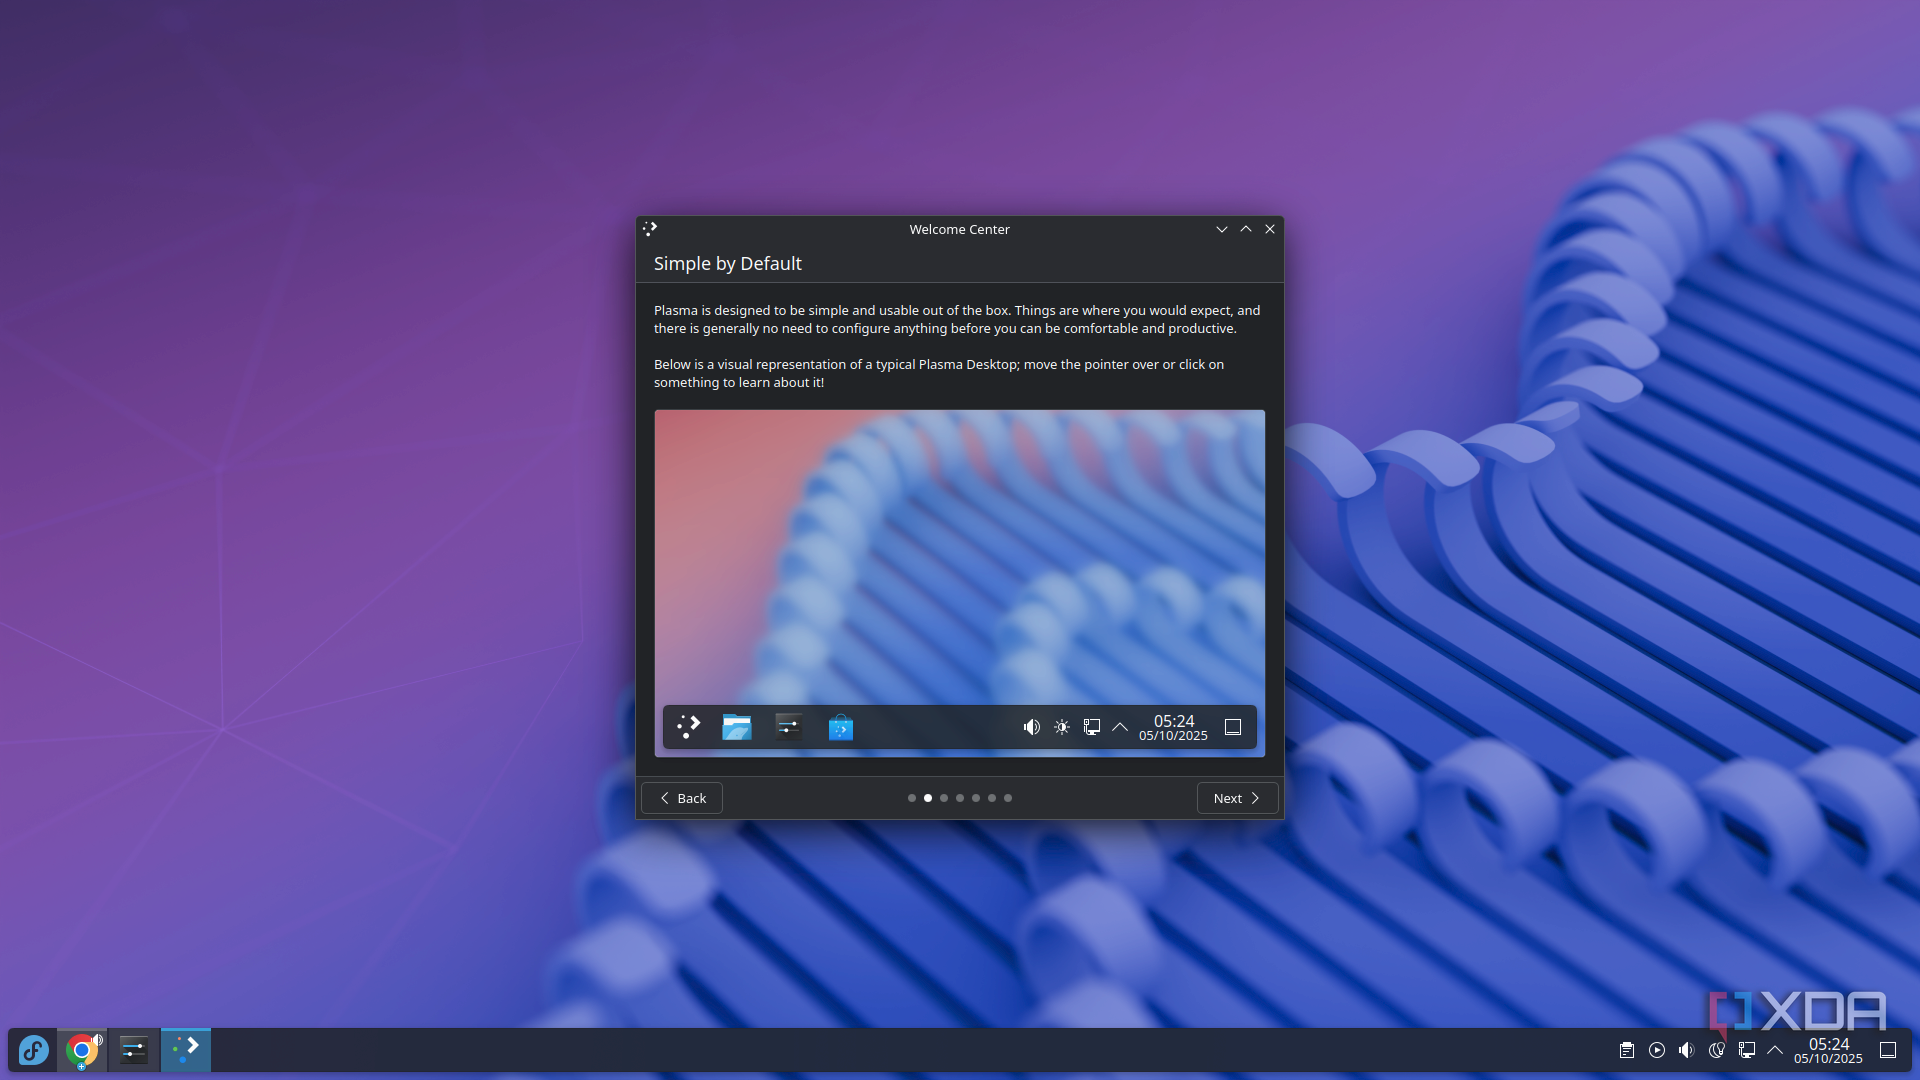
Task: Open network connections tray icon
Action: click(x=1747, y=1050)
